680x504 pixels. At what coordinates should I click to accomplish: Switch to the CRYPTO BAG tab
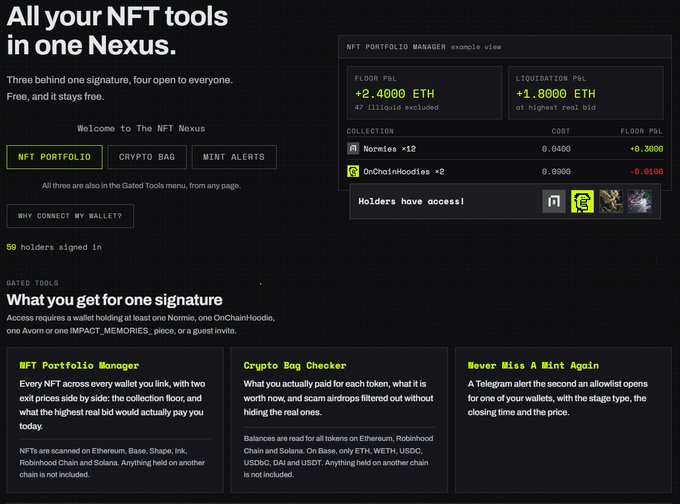pyautogui.click(x=147, y=157)
